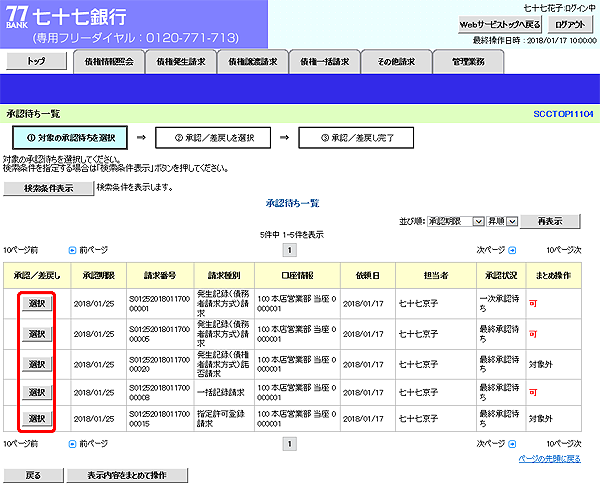
Task: Click next page arrow icon below table
Action: [x=512, y=444]
